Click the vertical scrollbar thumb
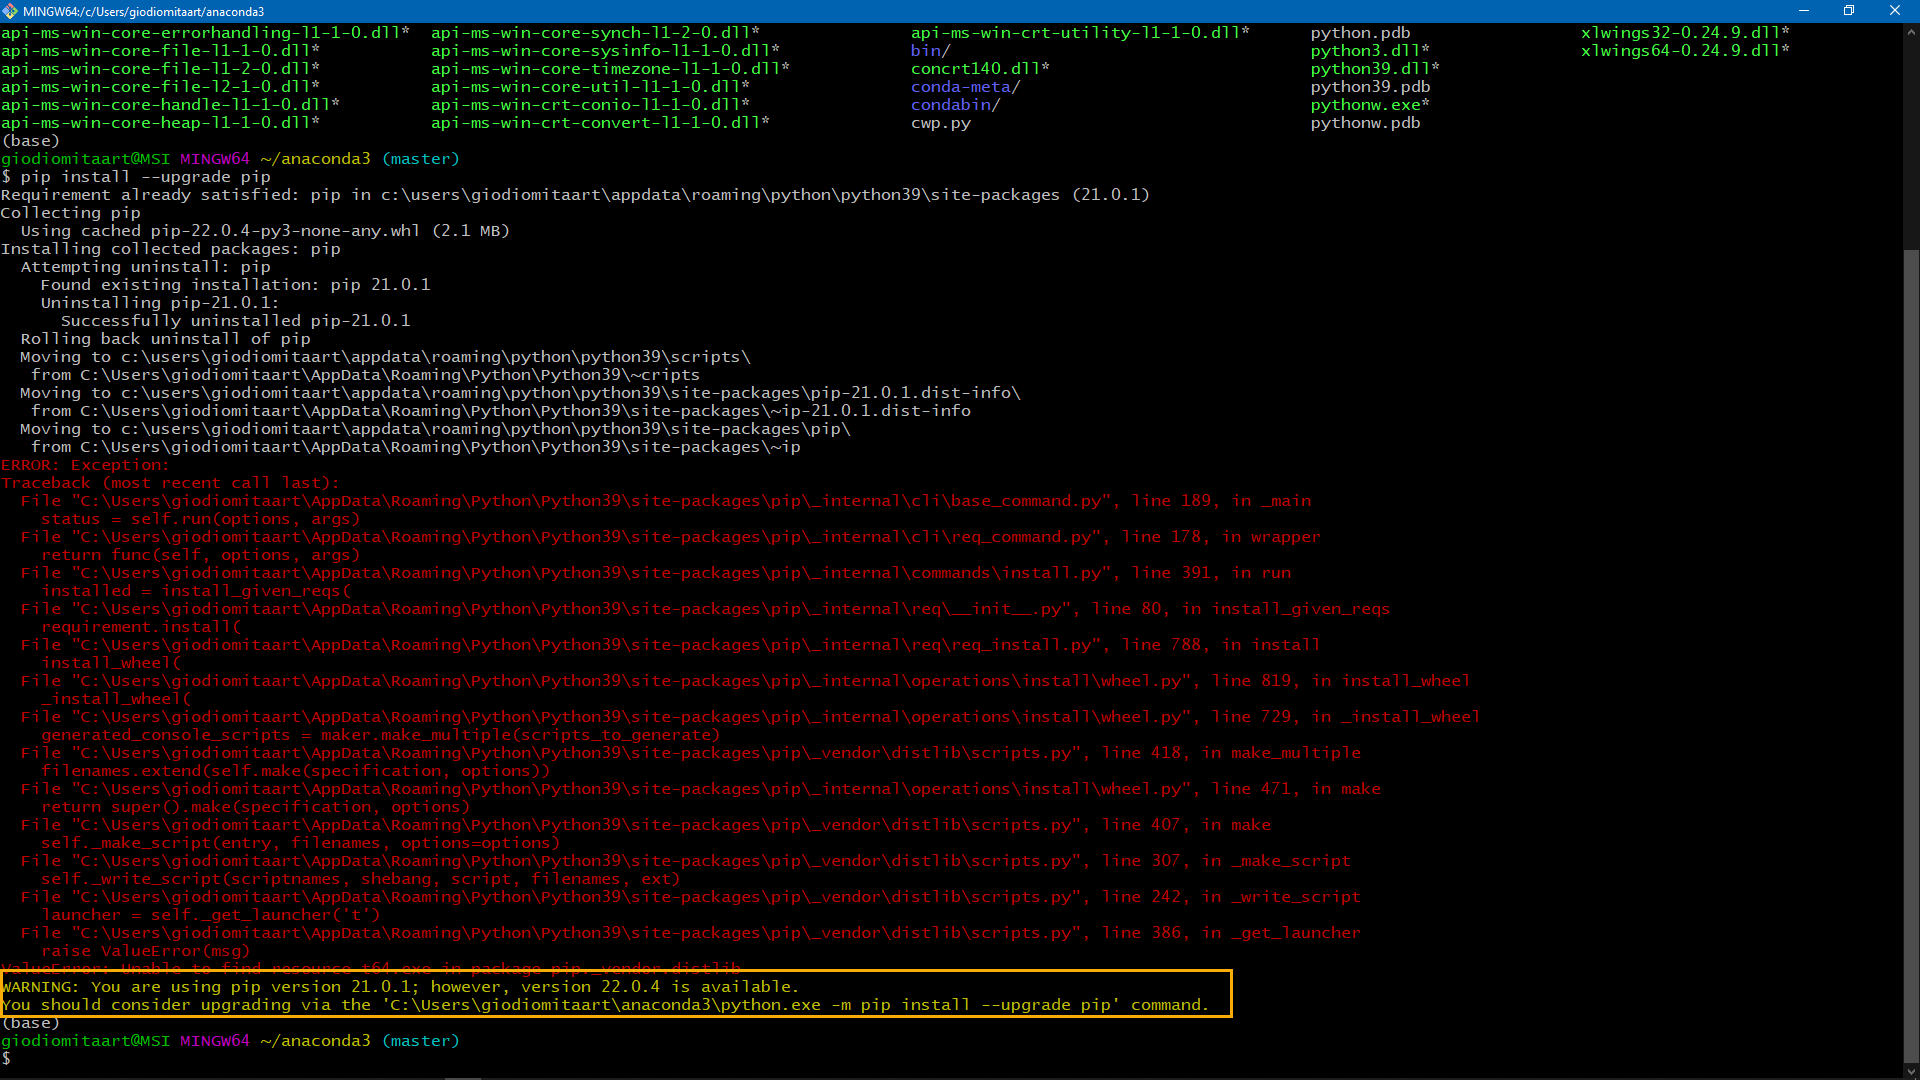The height and width of the screenshot is (1080, 1920). [1911, 655]
